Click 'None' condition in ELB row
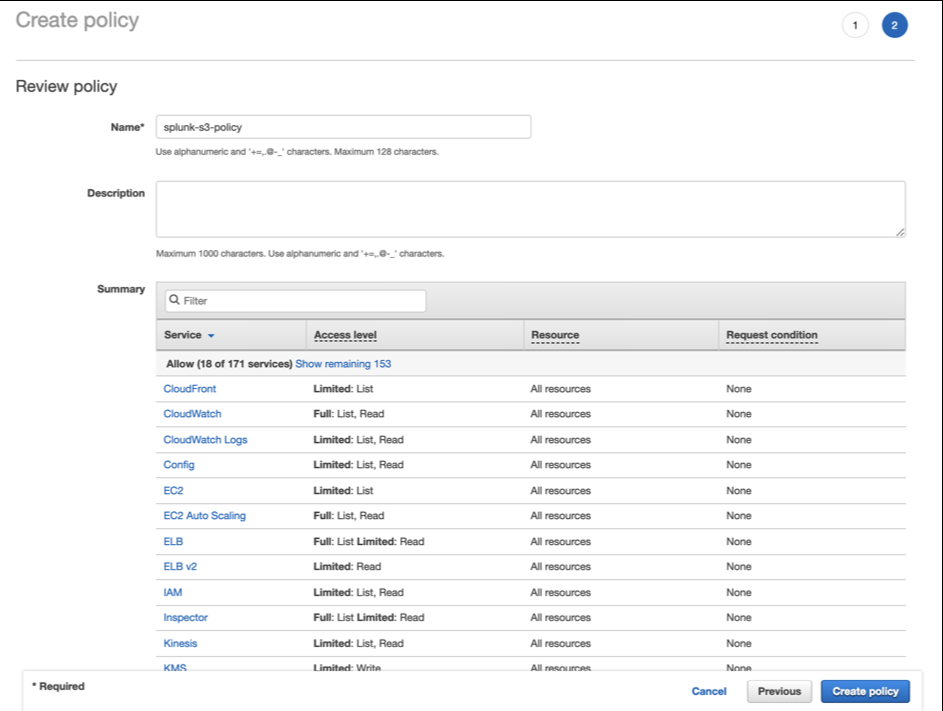 (739, 541)
